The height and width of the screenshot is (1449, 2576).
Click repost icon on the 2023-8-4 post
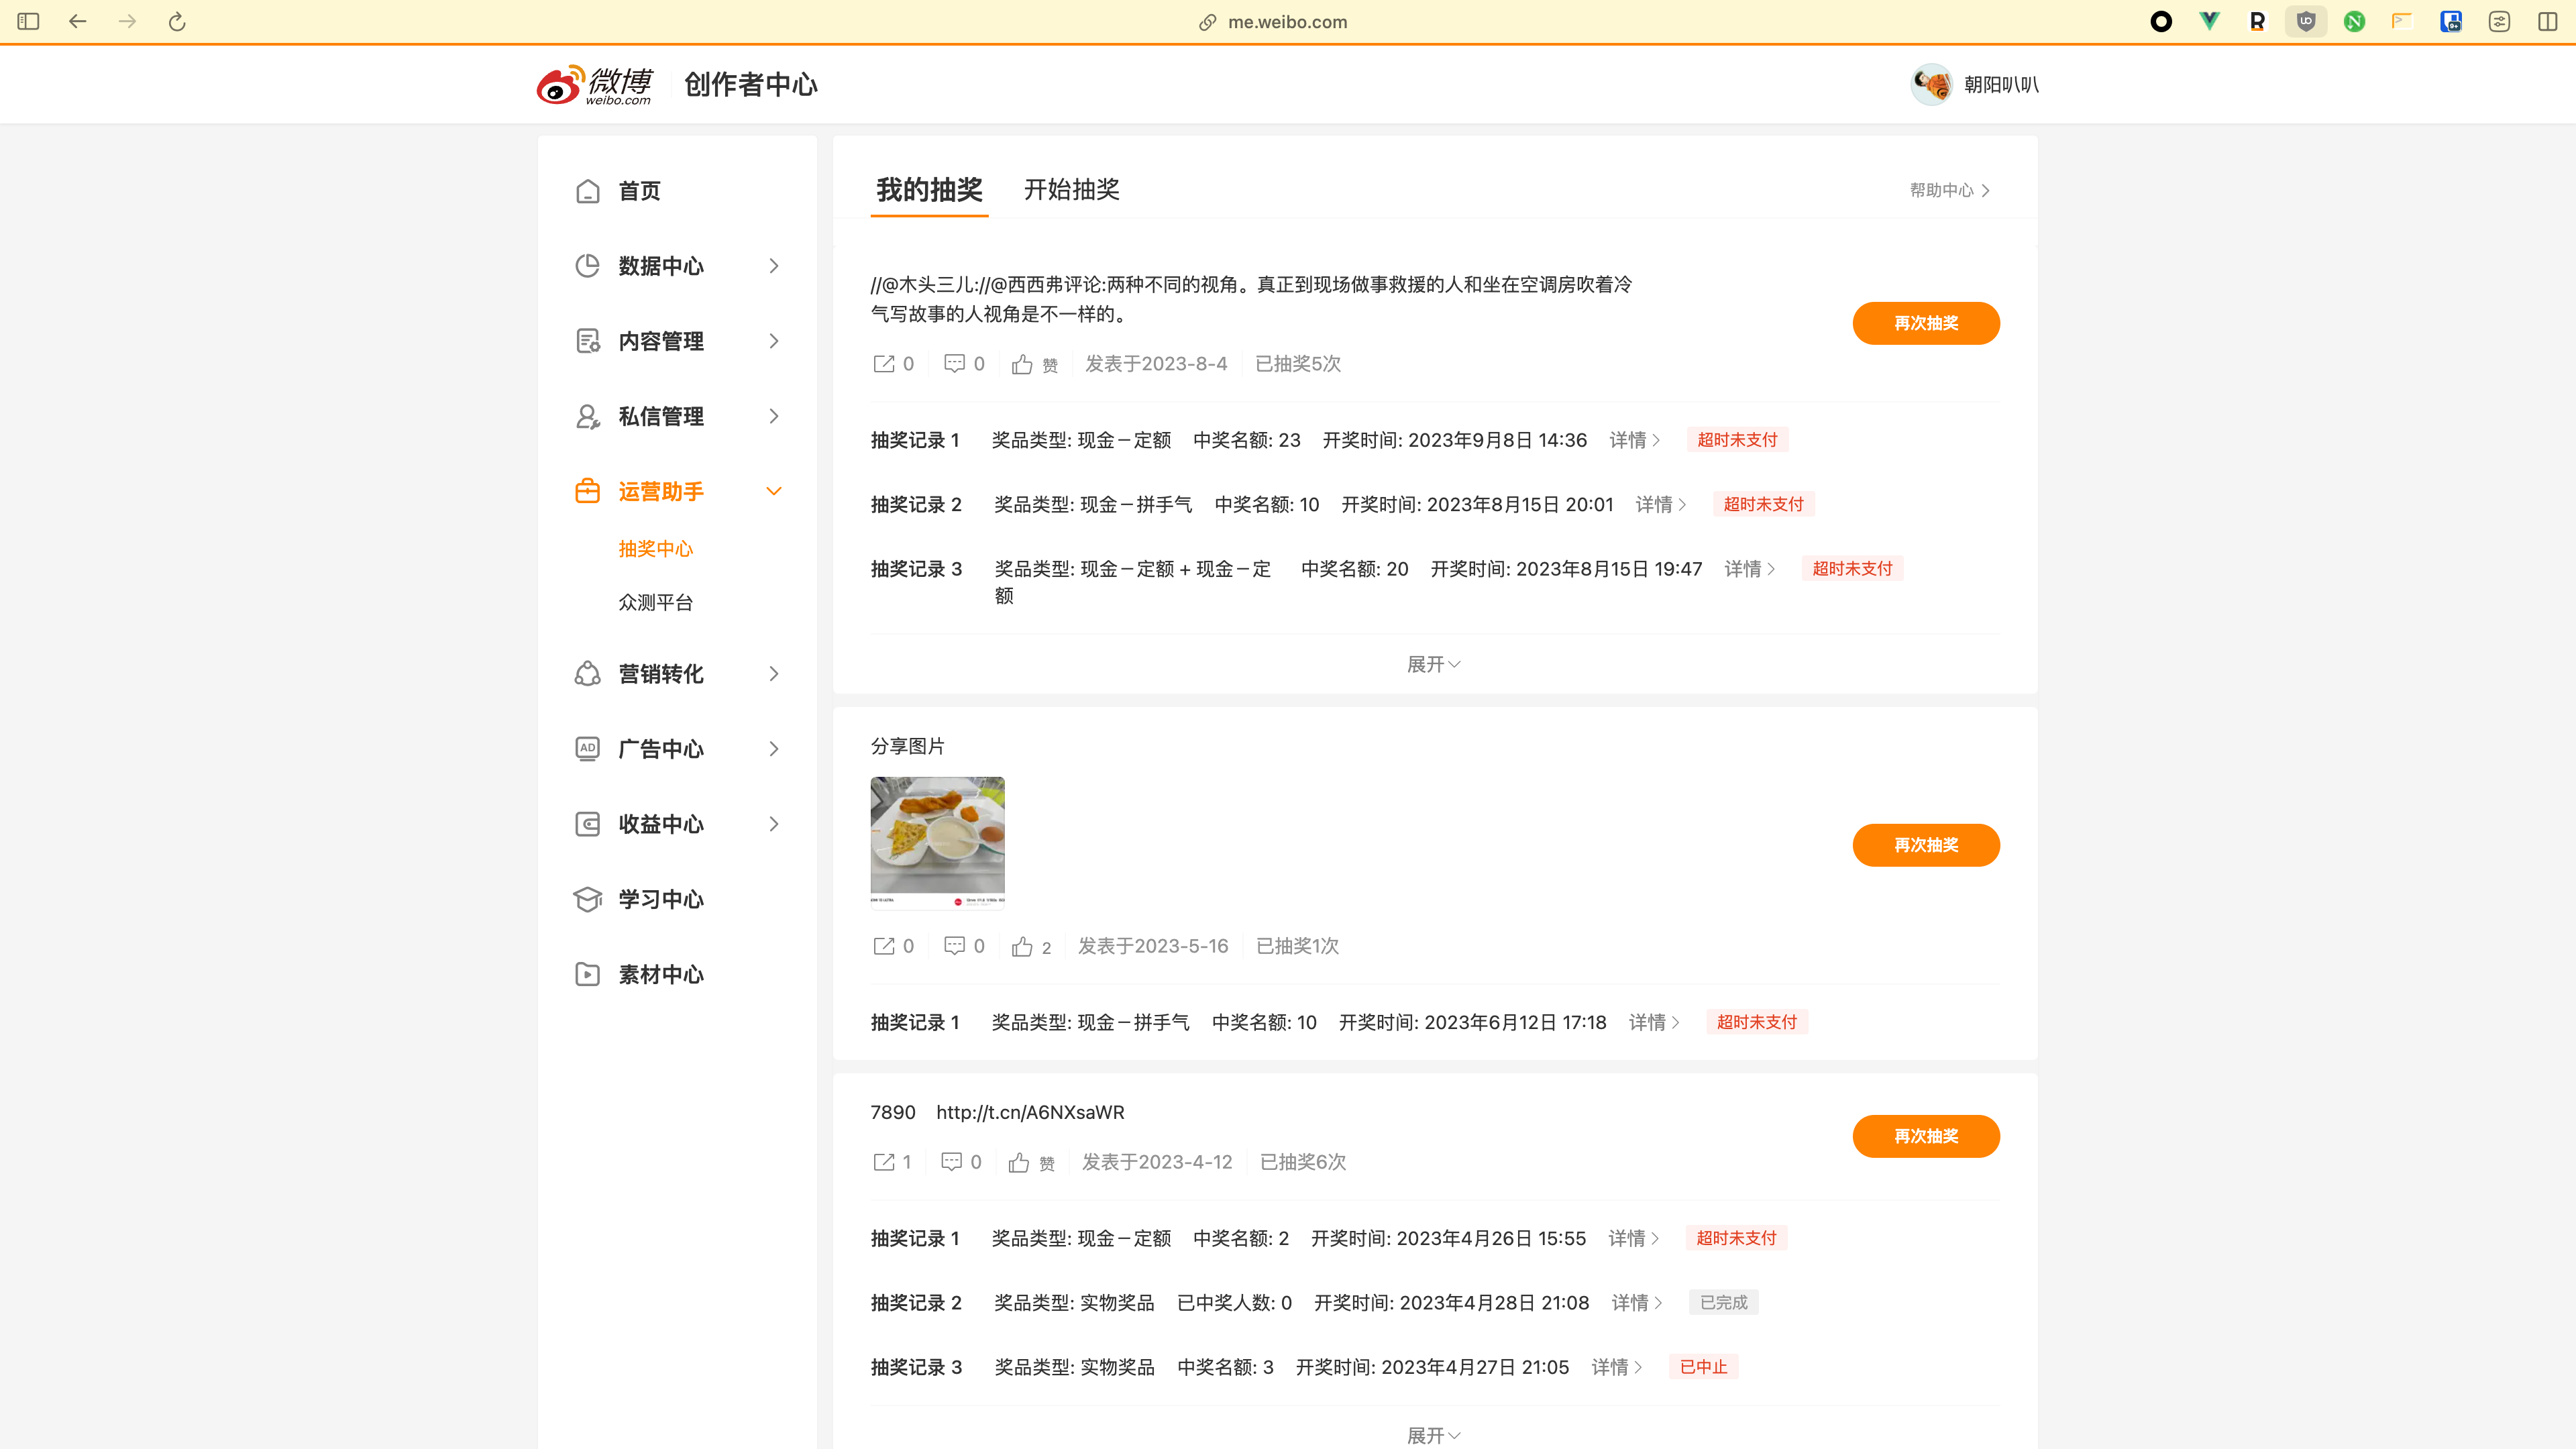[x=883, y=364]
